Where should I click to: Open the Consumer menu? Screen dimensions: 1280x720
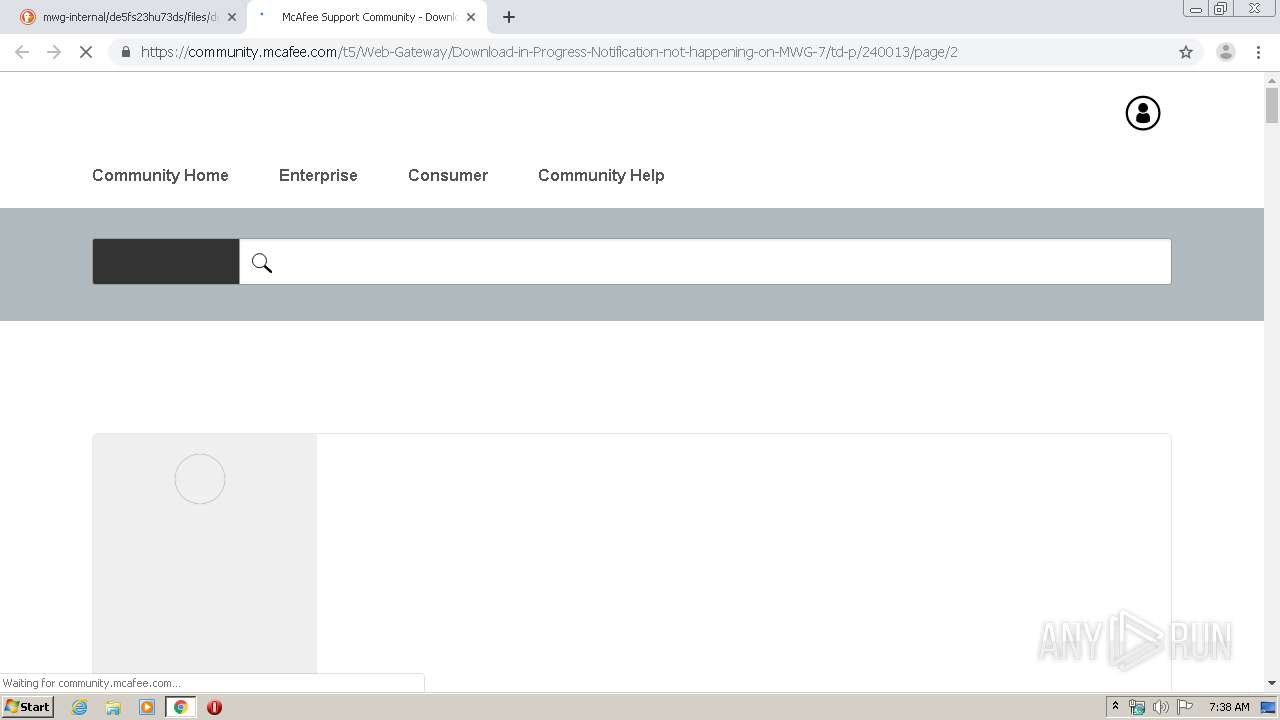coord(448,175)
